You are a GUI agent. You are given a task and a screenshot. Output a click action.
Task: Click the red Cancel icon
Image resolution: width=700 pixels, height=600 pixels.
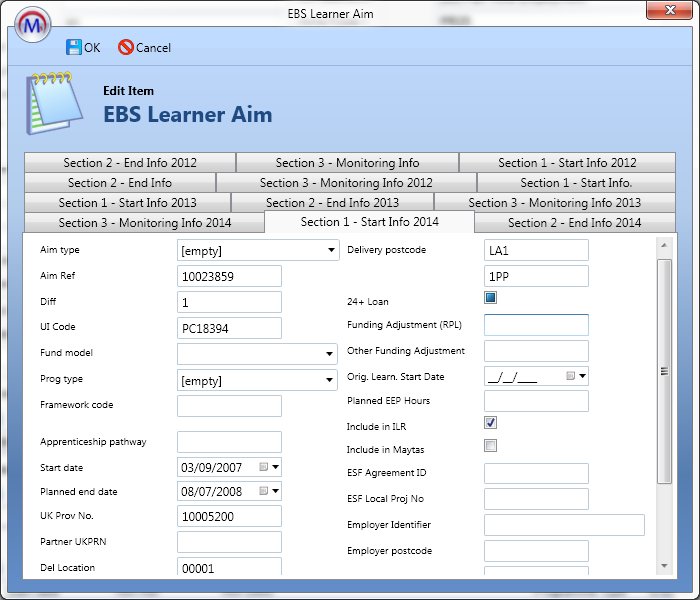tap(125, 47)
